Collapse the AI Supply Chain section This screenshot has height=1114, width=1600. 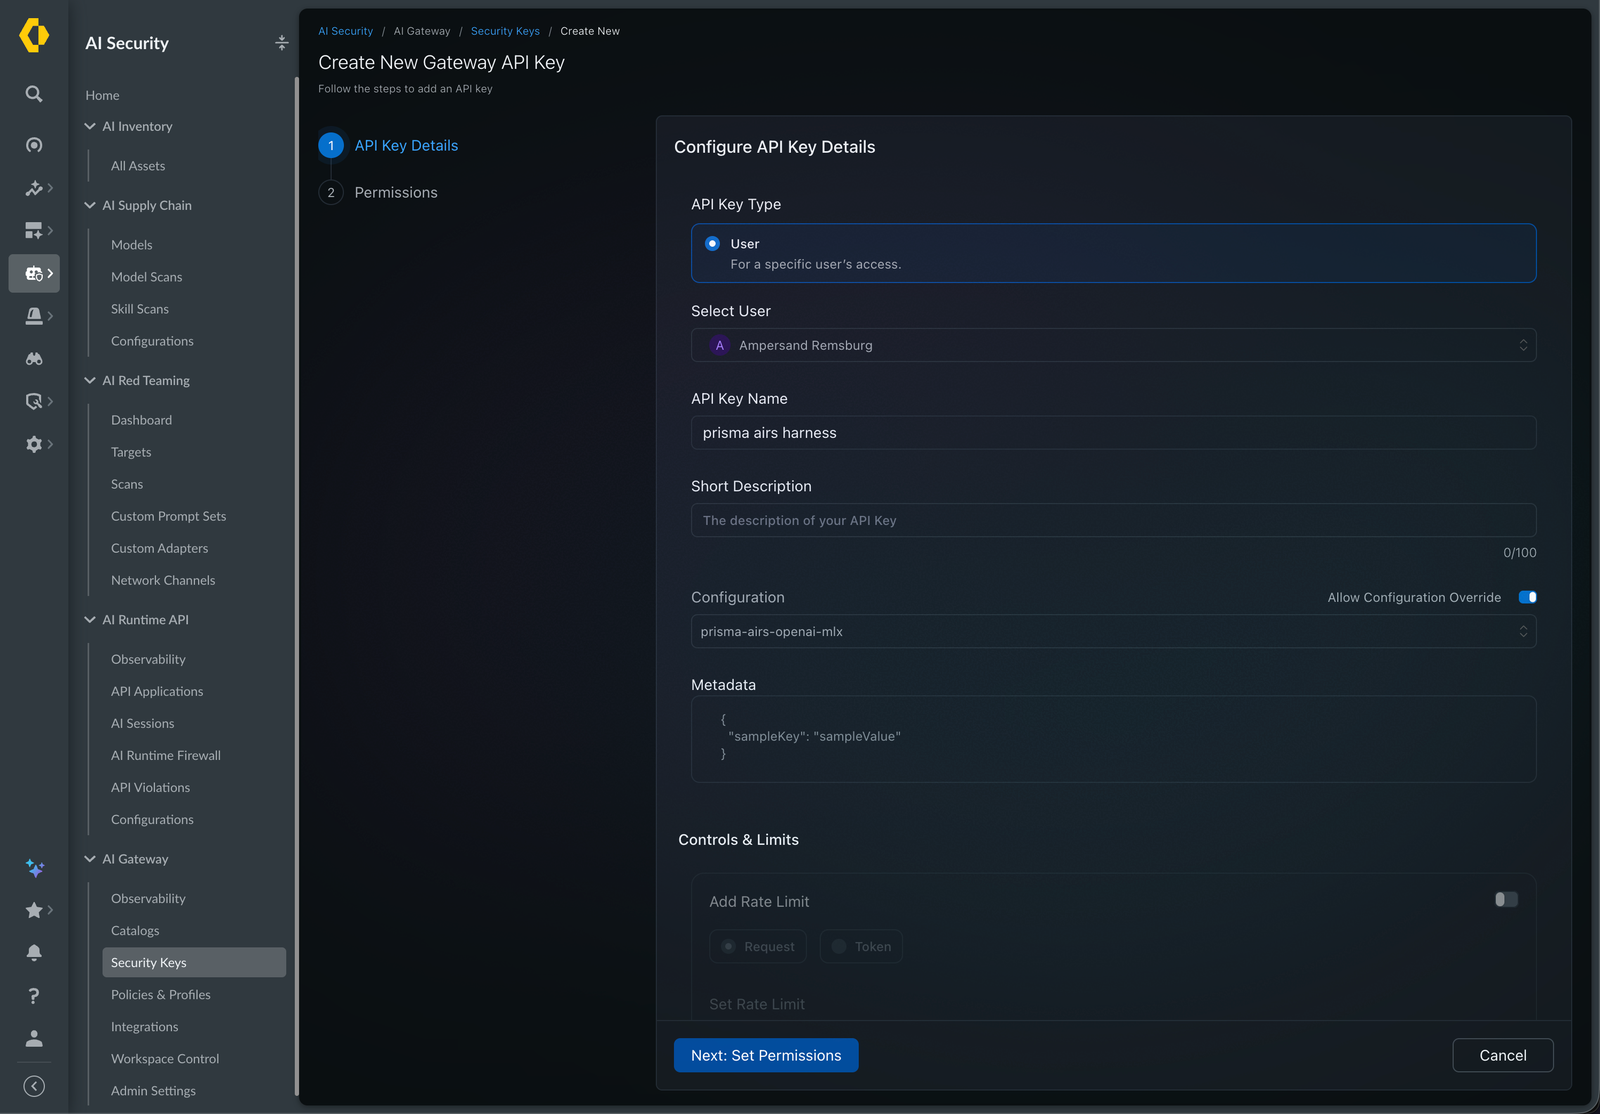point(90,205)
